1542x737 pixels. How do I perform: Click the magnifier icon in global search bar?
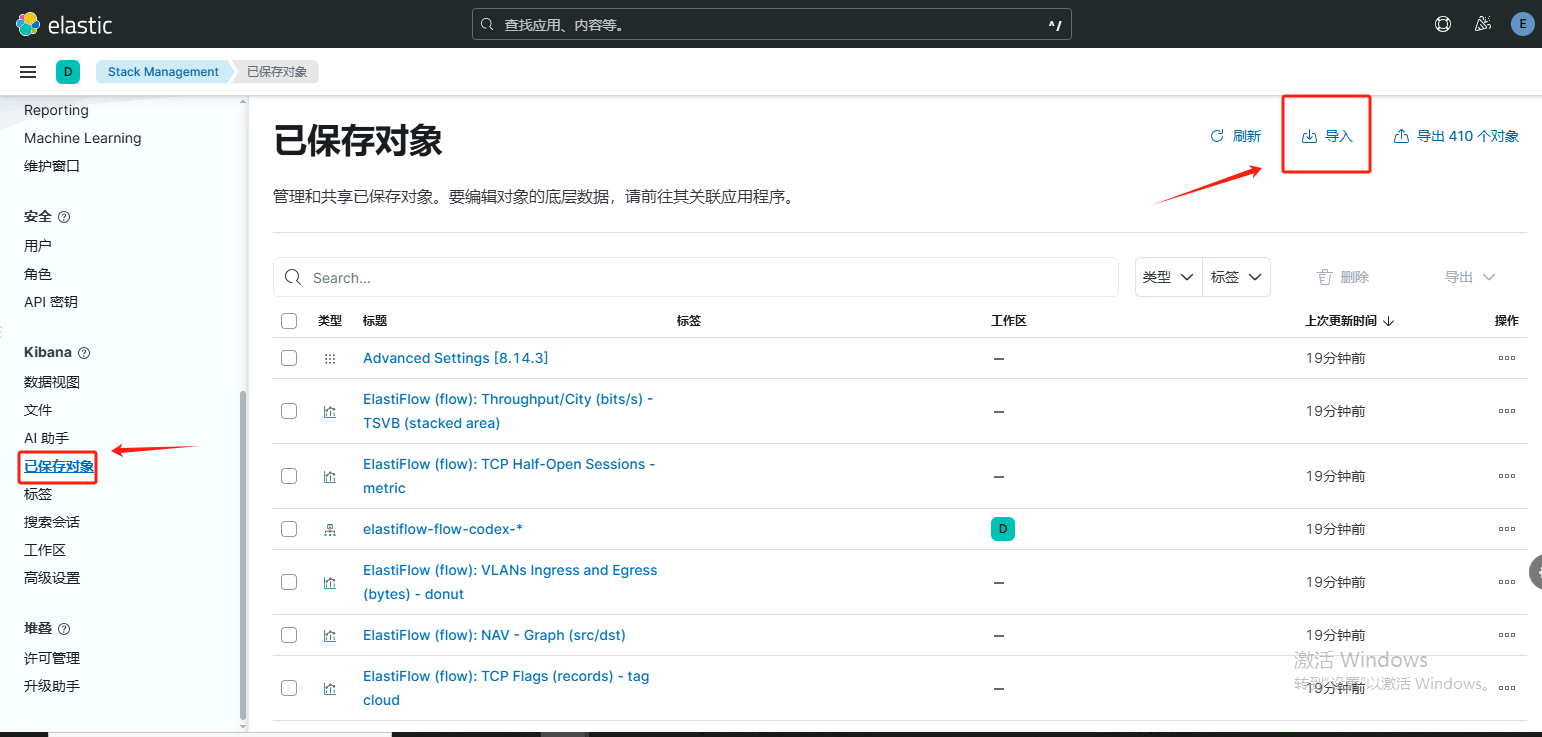487,24
